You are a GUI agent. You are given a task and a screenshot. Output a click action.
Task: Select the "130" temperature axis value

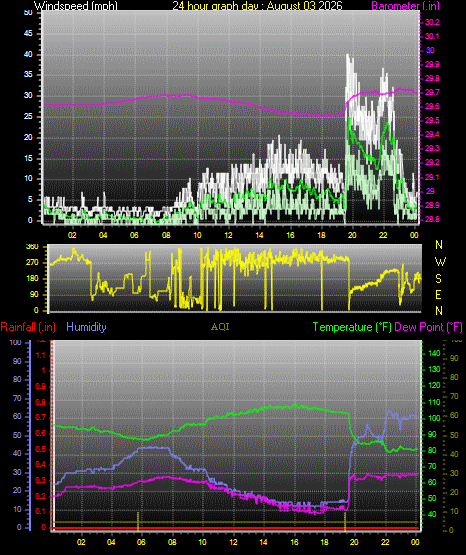(434, 369)
